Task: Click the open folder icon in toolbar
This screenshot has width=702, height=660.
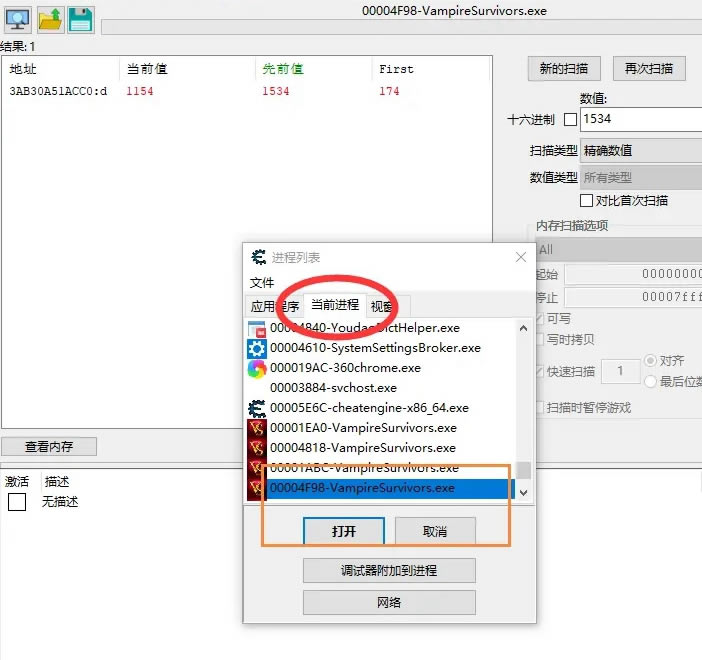Action: pyautogui.click(x=50, y=19)
